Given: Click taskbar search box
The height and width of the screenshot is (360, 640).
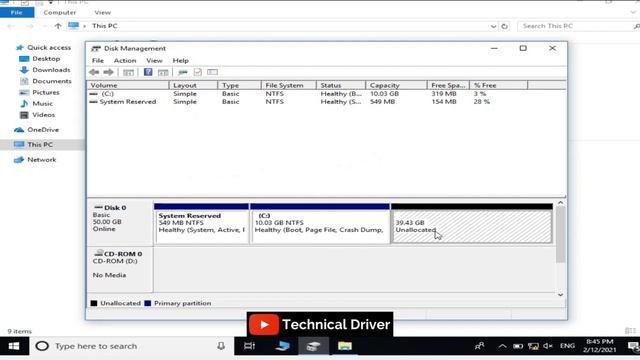Looking at the screenshot, I should (131, 346).
